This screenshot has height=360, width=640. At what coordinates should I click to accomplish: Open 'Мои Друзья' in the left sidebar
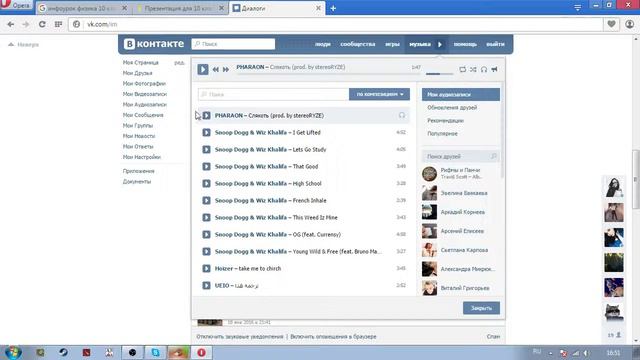click(138, 73)
